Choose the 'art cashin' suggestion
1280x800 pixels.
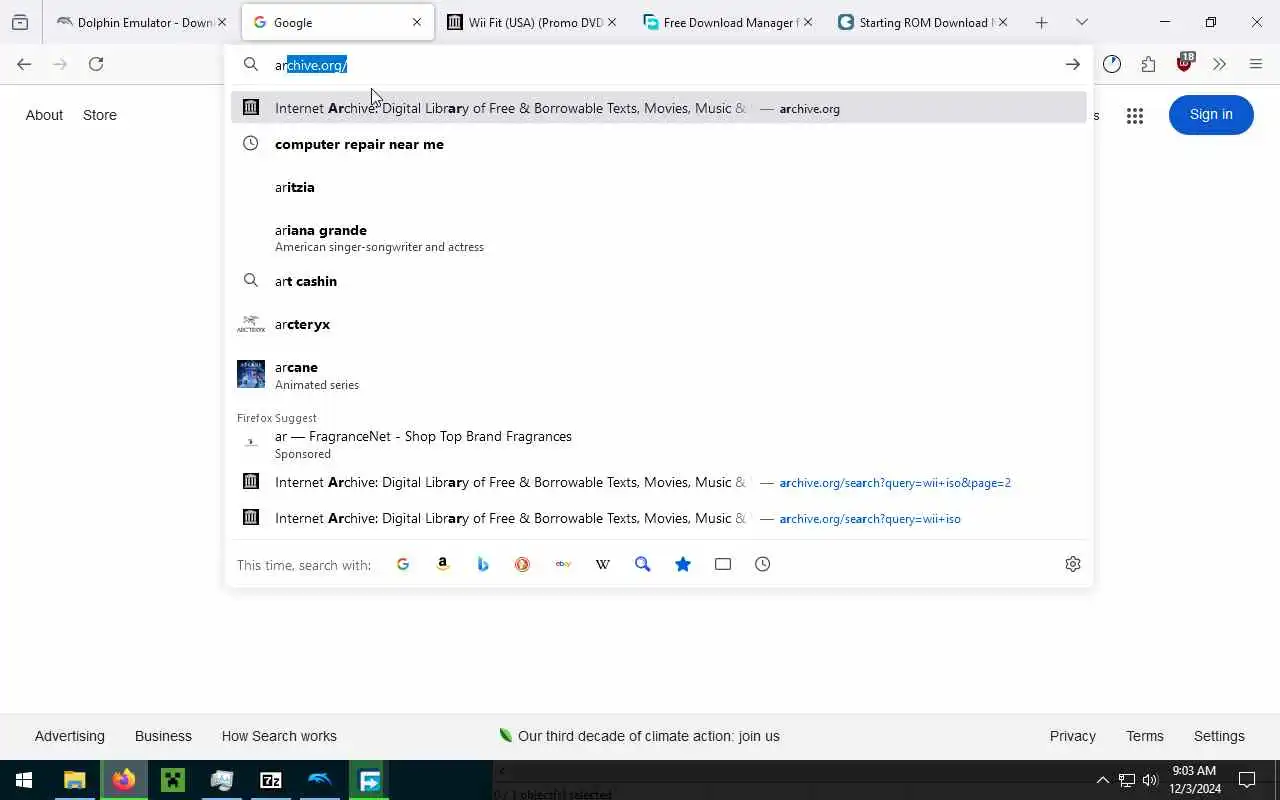pos(659,281)
